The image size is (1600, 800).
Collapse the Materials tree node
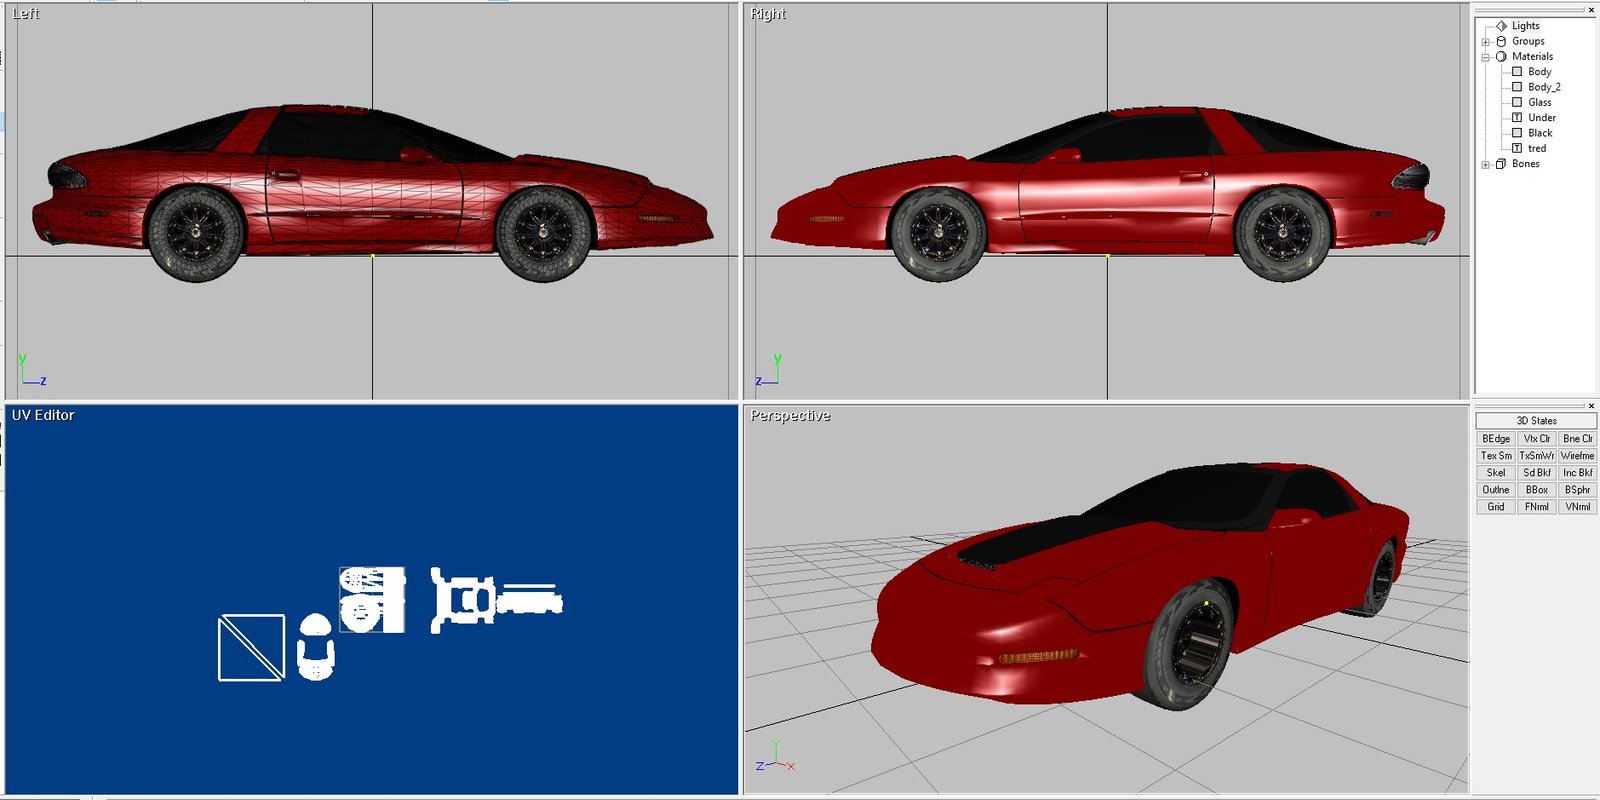(1486, 57)
